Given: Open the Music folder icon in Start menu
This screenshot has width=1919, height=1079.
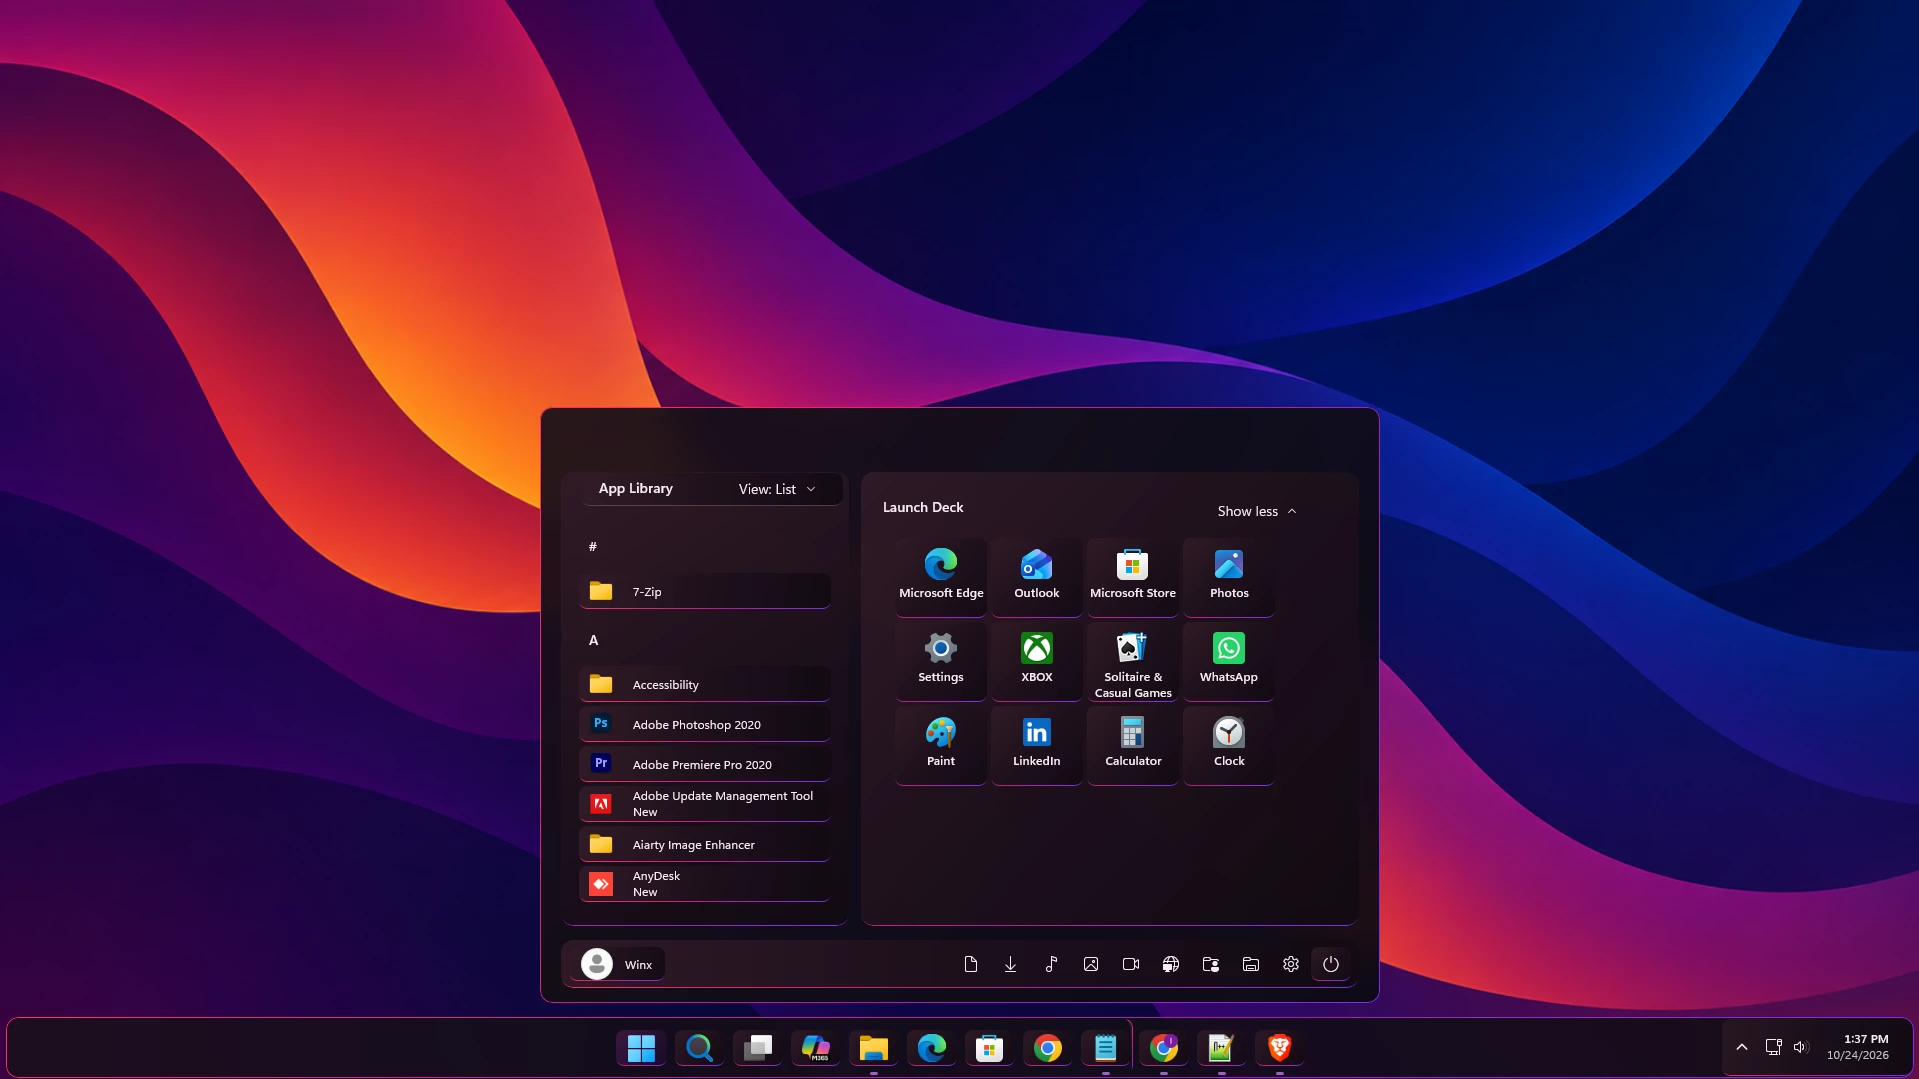Looking at the screenshot, I should 1051,964.
